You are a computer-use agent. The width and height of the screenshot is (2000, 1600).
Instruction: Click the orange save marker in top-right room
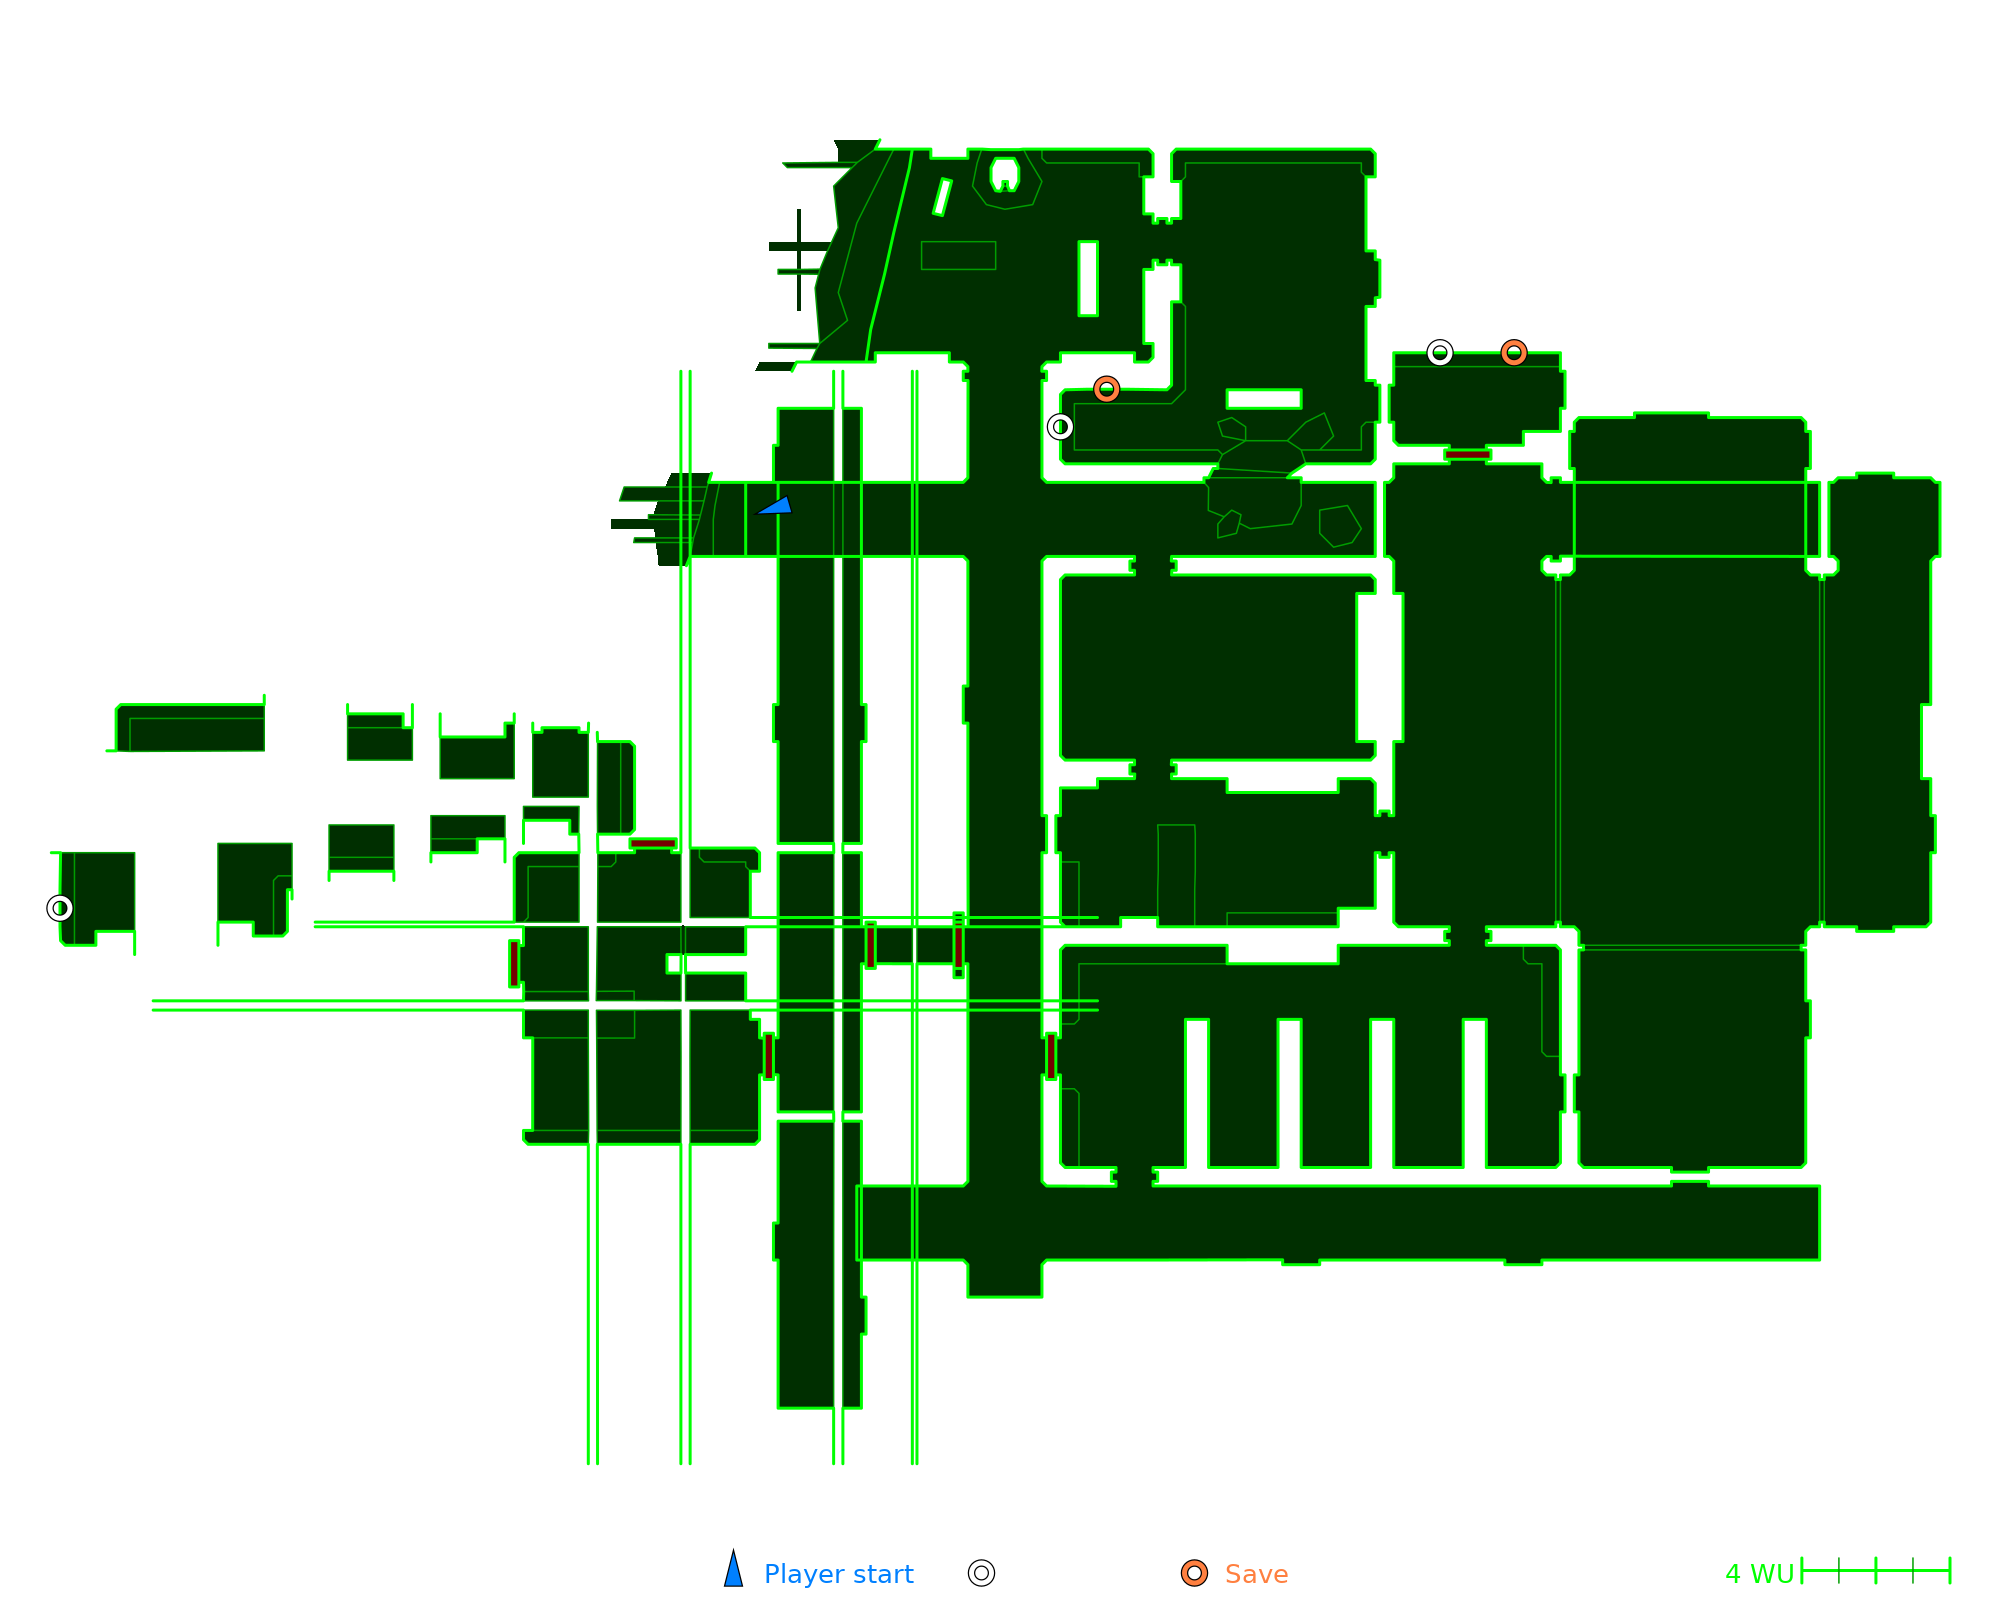1514,352
